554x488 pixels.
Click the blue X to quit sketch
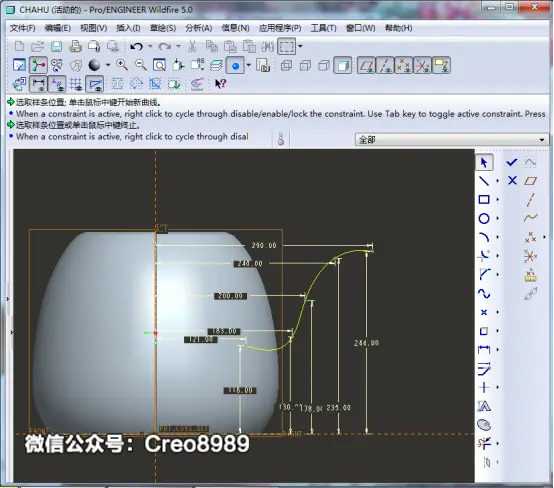tap(512, 181)
